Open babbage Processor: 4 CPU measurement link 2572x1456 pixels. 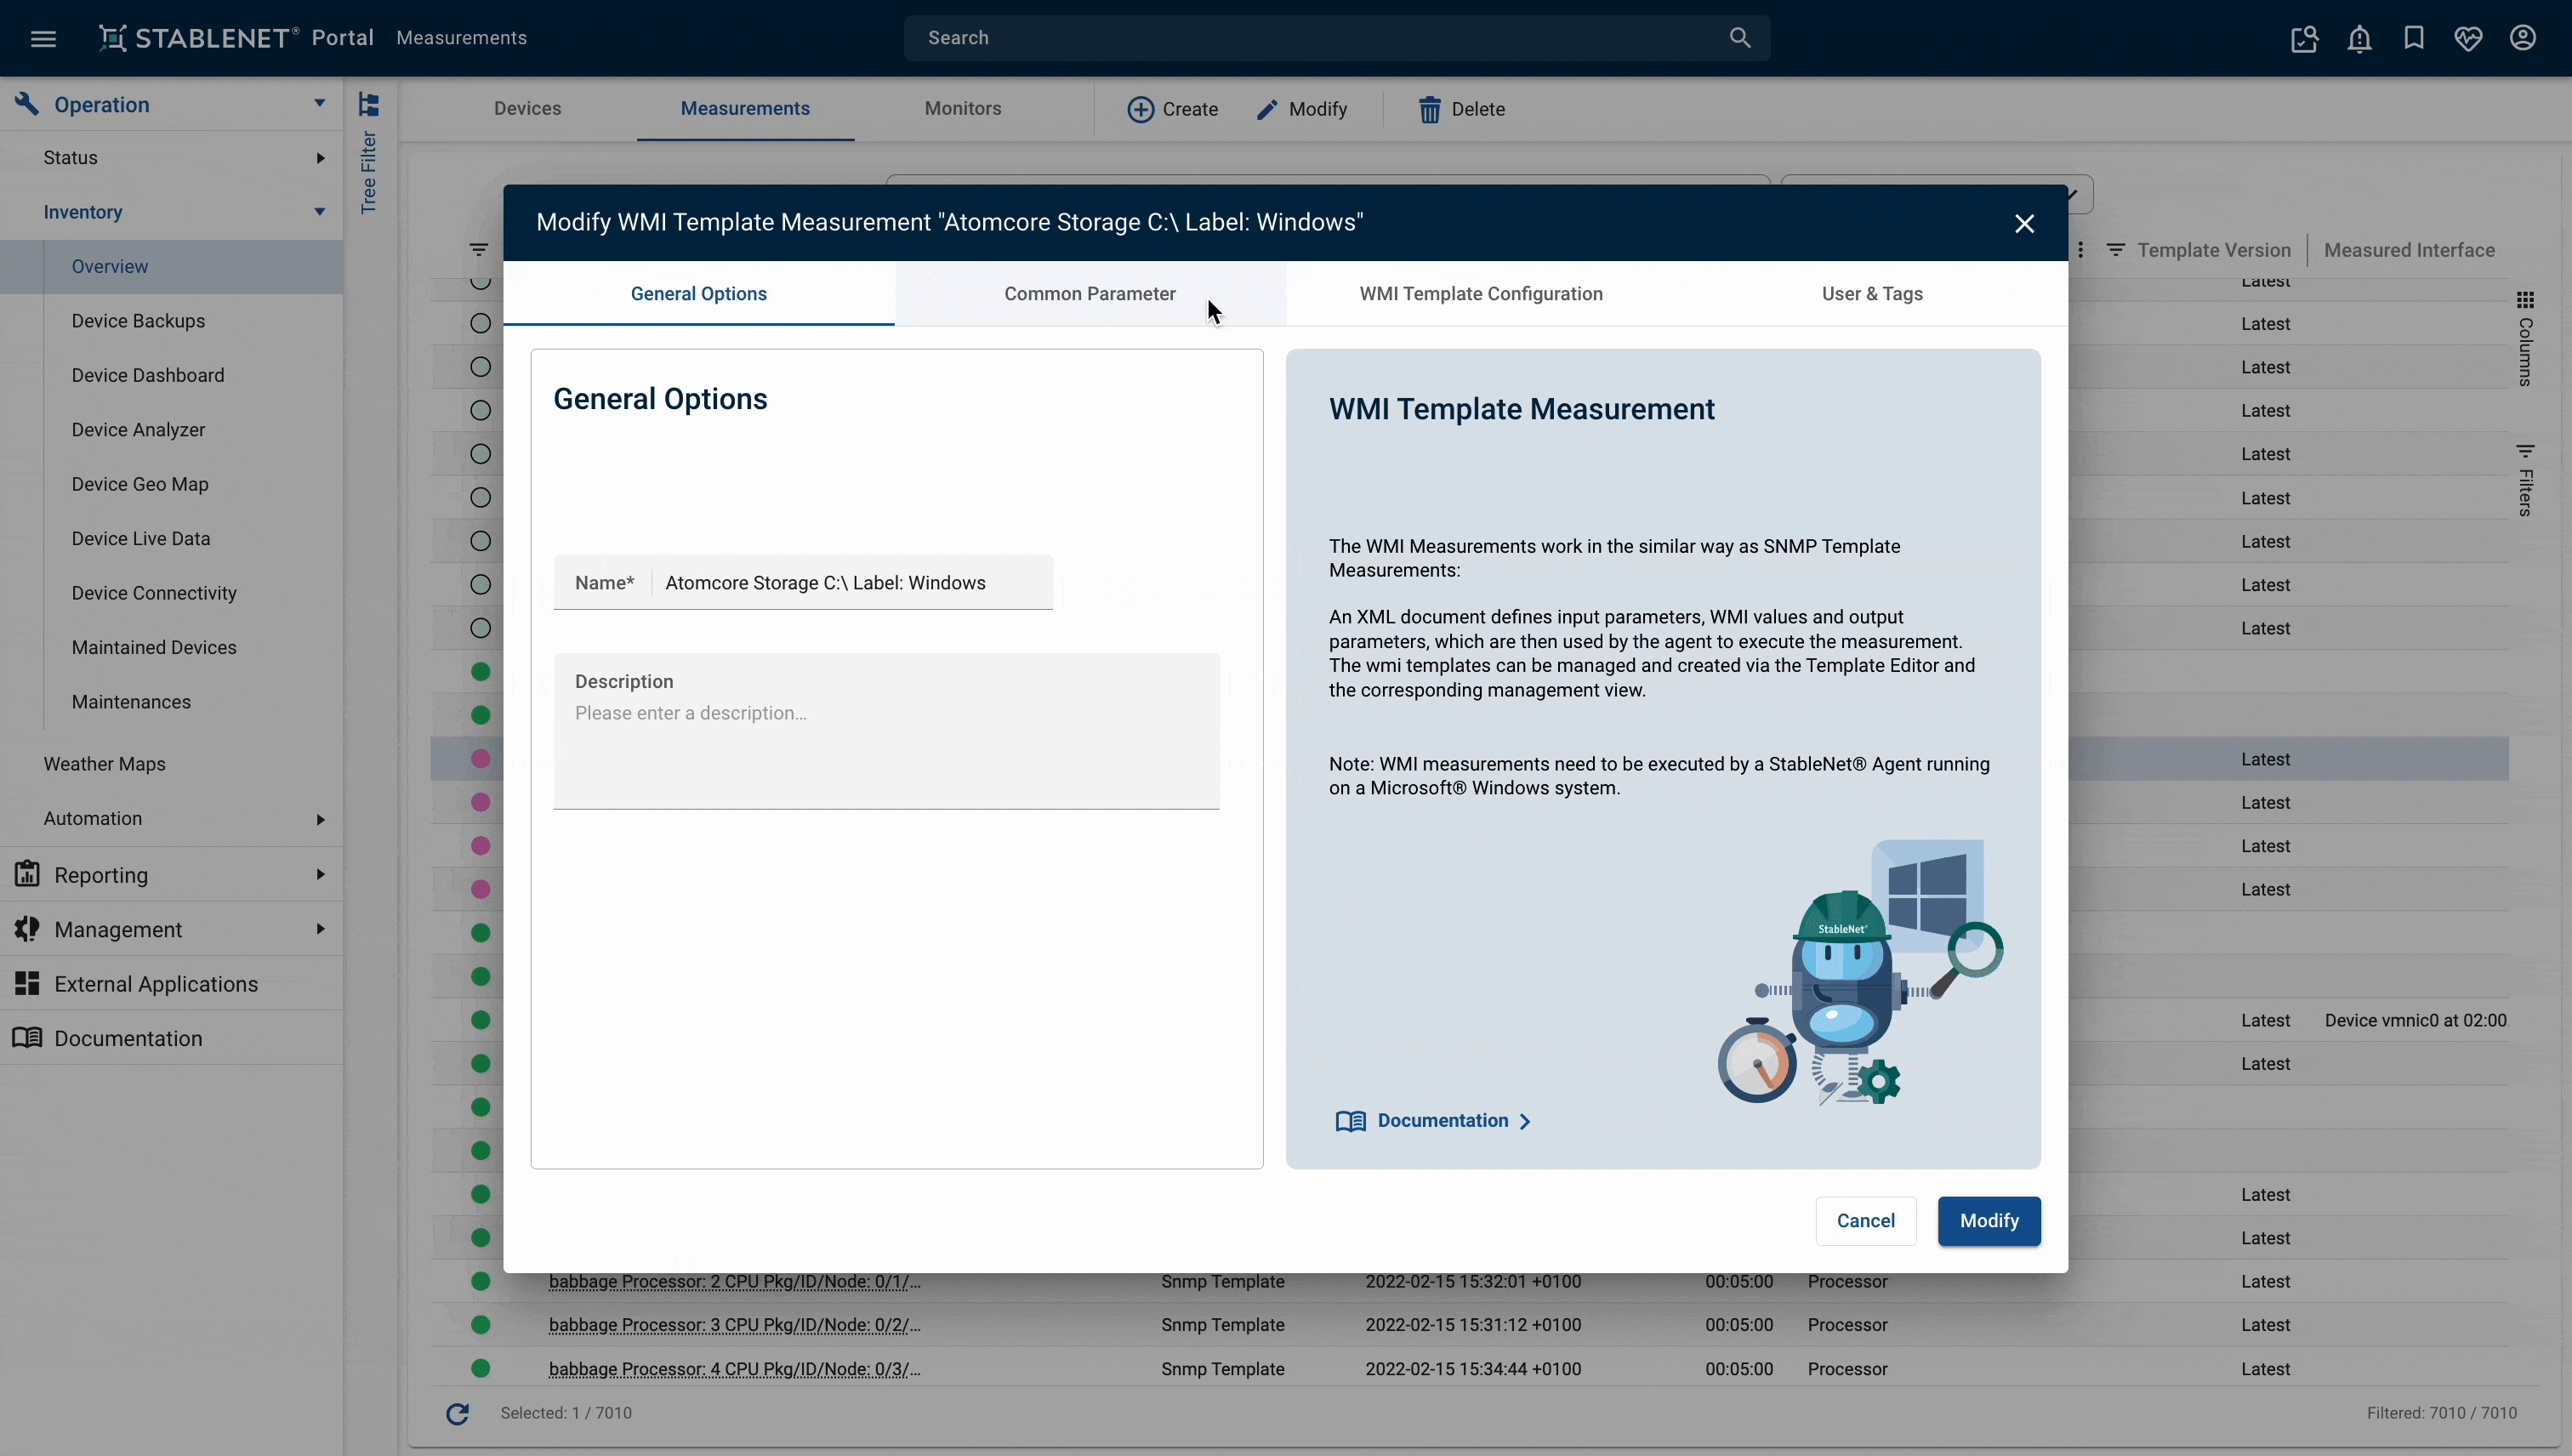(x=735, y=1369)
